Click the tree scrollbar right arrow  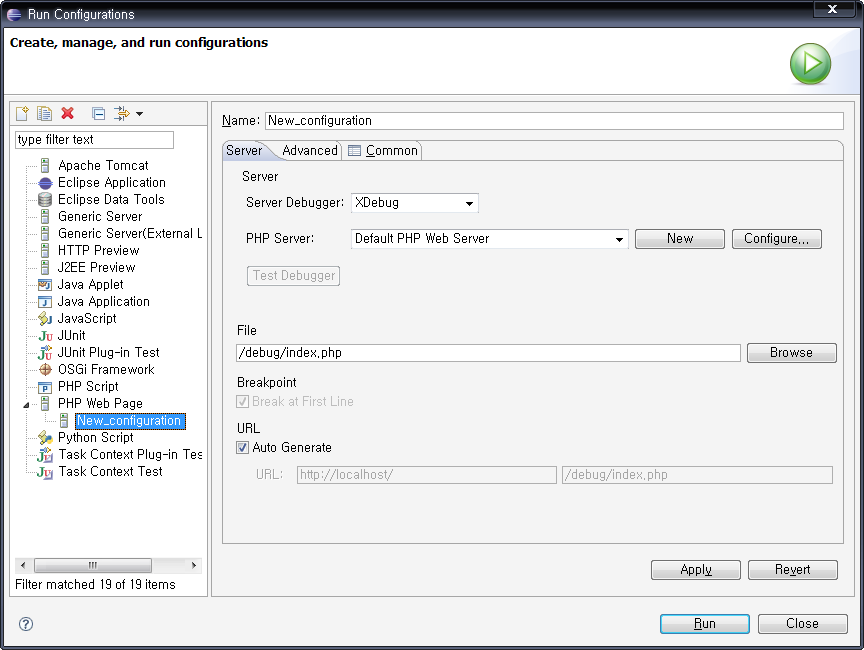point(193,565)
